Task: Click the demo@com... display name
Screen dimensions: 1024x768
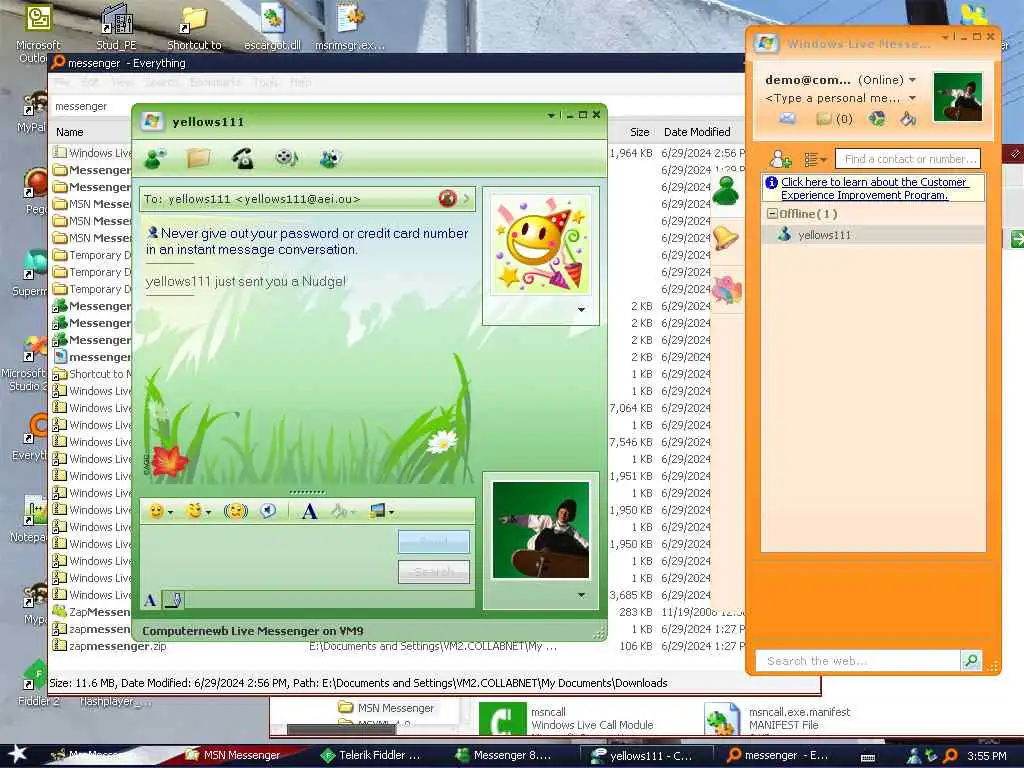Action: tap(808, 80)
